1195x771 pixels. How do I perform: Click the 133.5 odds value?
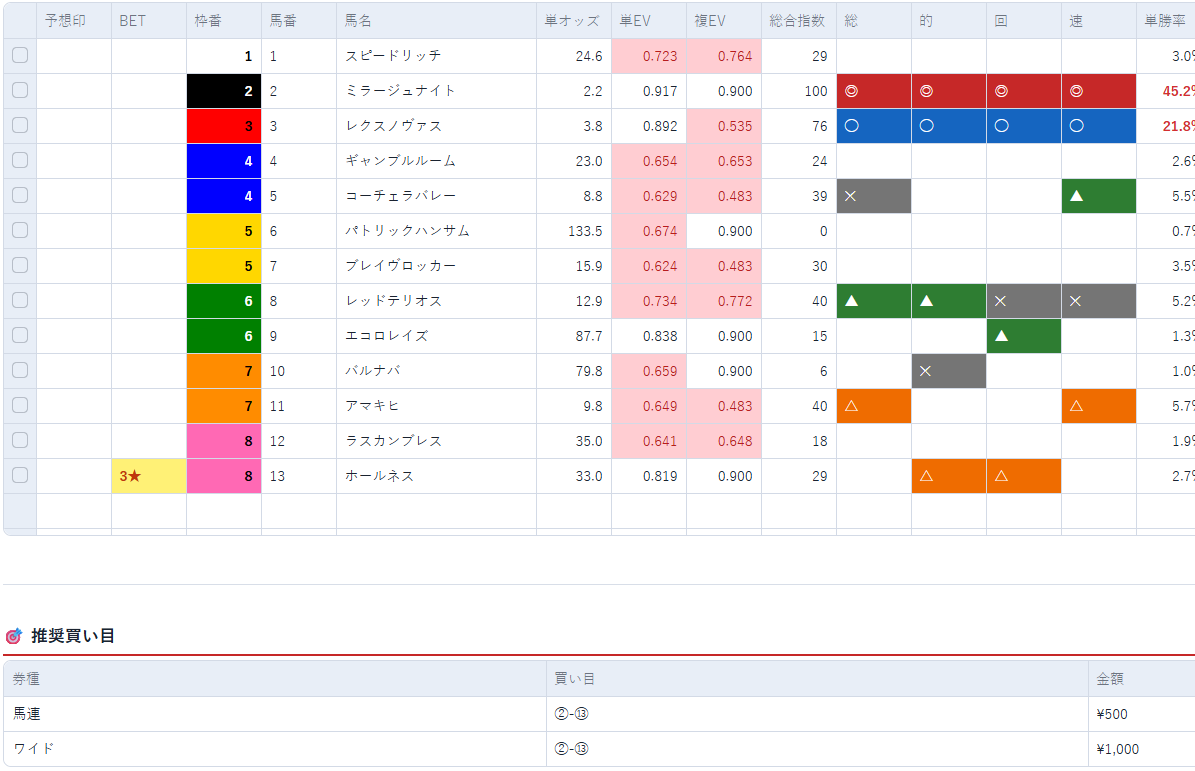click(585, 231)
